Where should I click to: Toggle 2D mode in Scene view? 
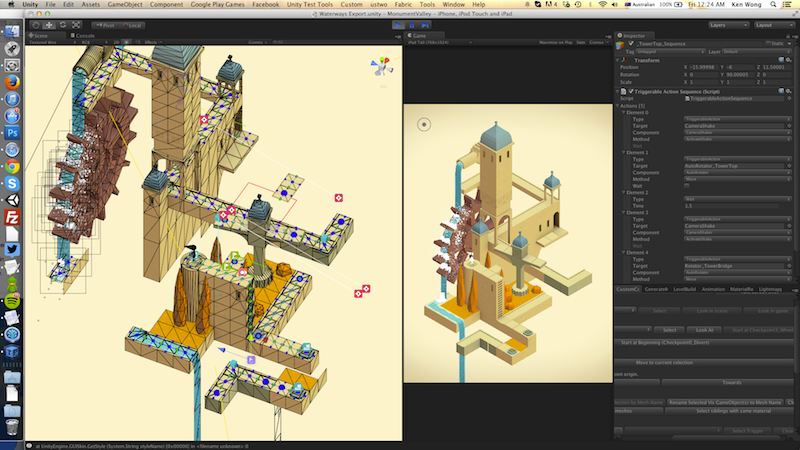(116, 42)
